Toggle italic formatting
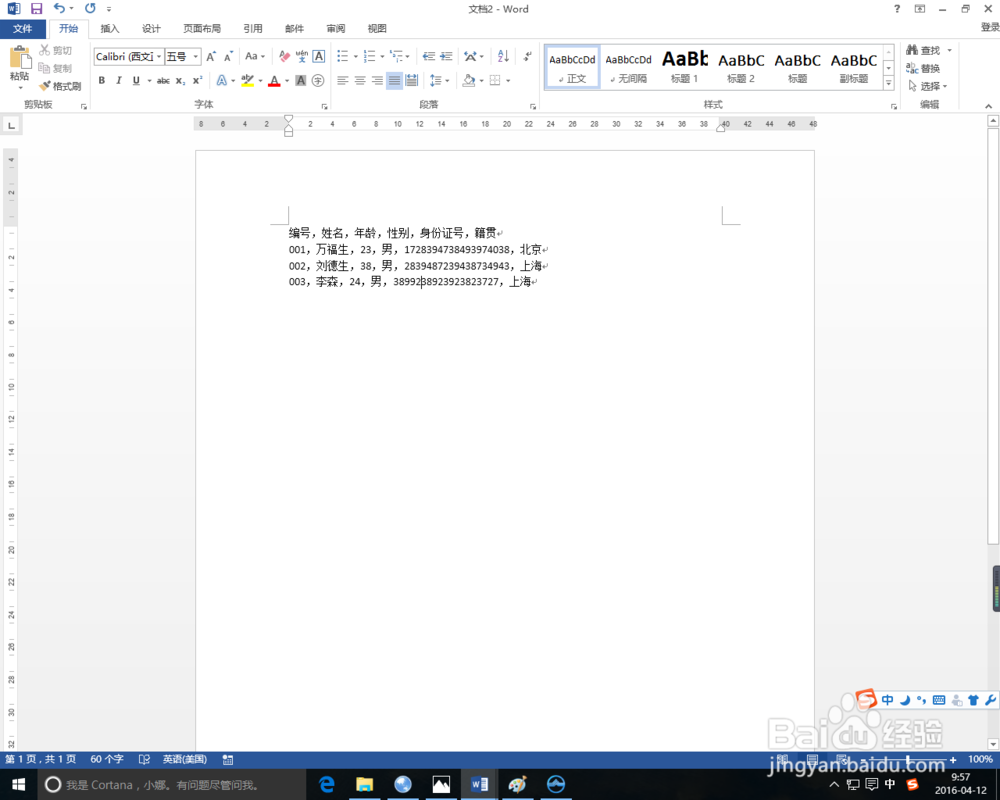Viewport: 1000px width, 800px height. pyautogui.click(x=119, y=80)
